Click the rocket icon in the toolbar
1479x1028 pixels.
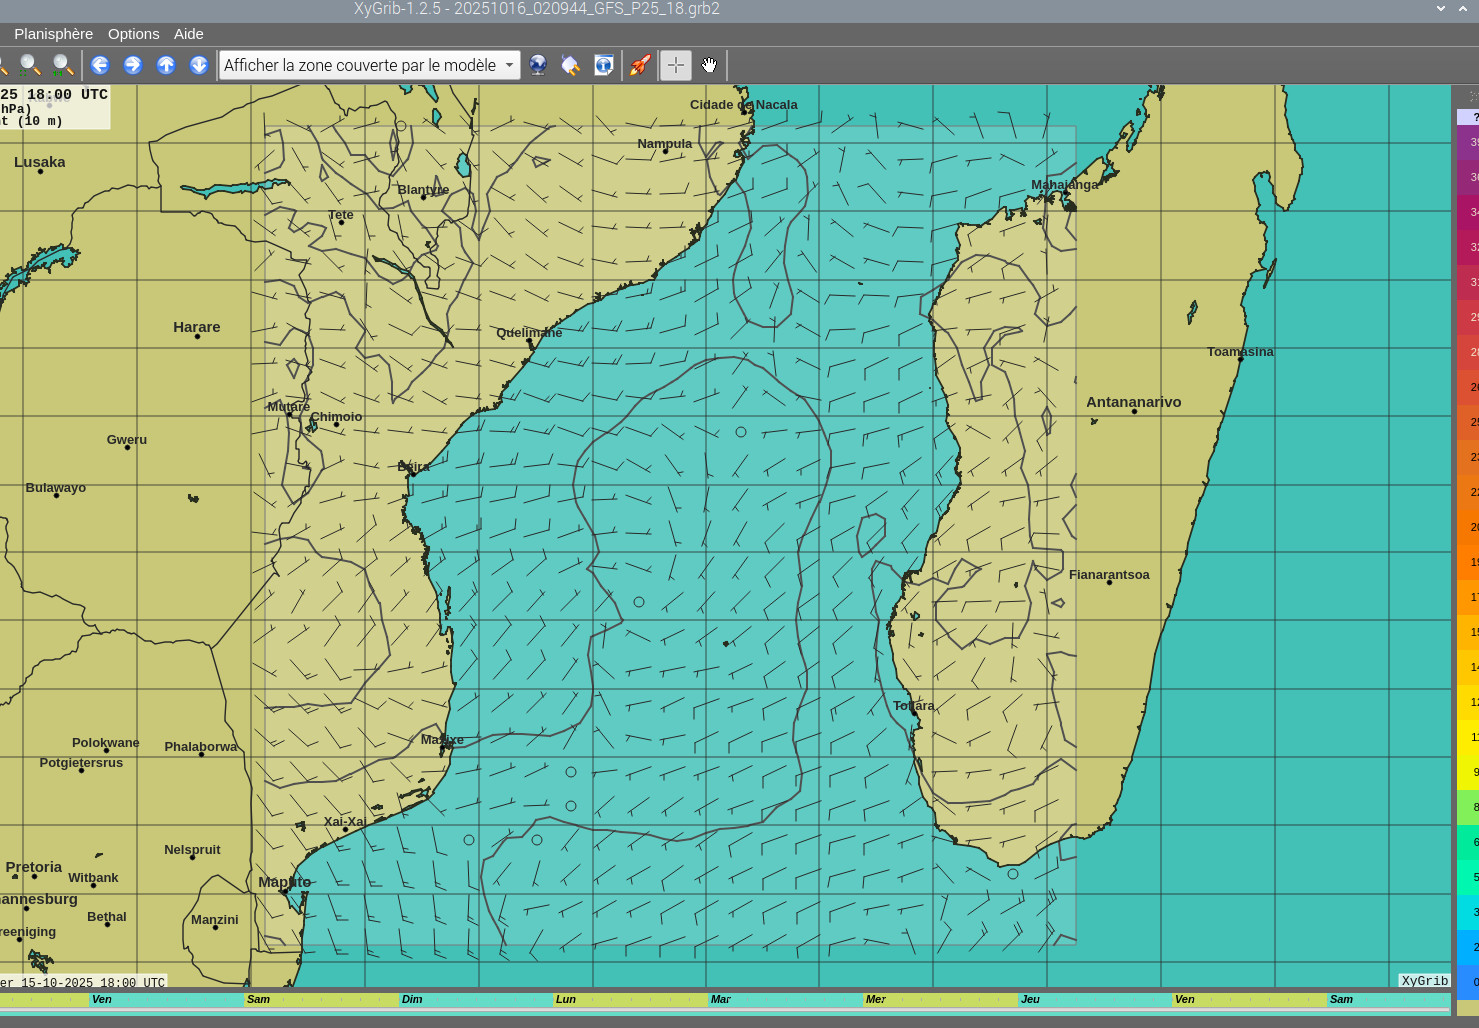click(x=640, y=65)
